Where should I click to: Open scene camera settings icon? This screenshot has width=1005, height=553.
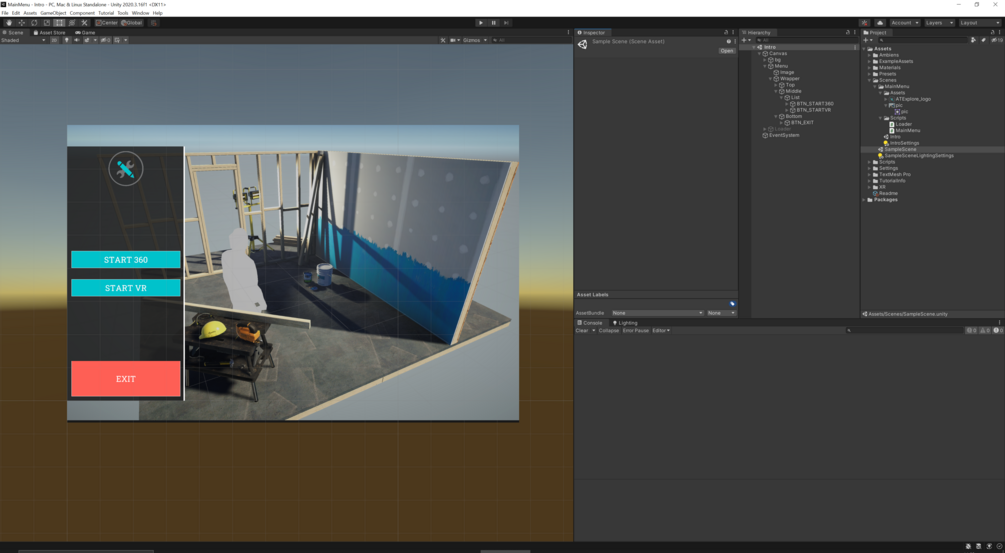tap(454, 40)
